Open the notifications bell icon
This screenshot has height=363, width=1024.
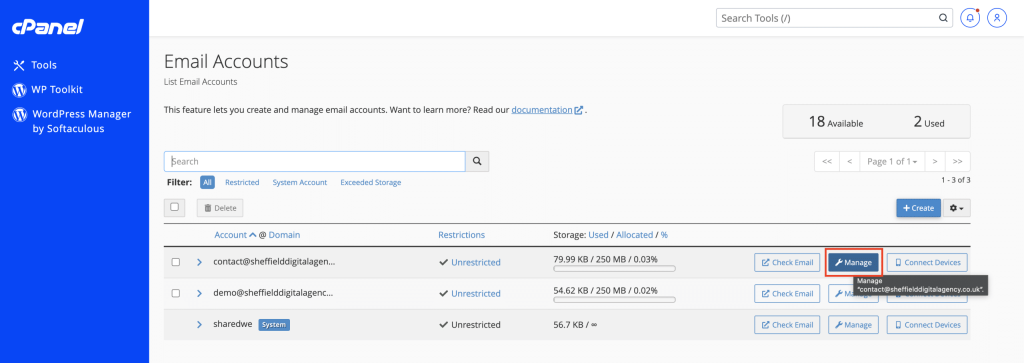coord(970,18)
